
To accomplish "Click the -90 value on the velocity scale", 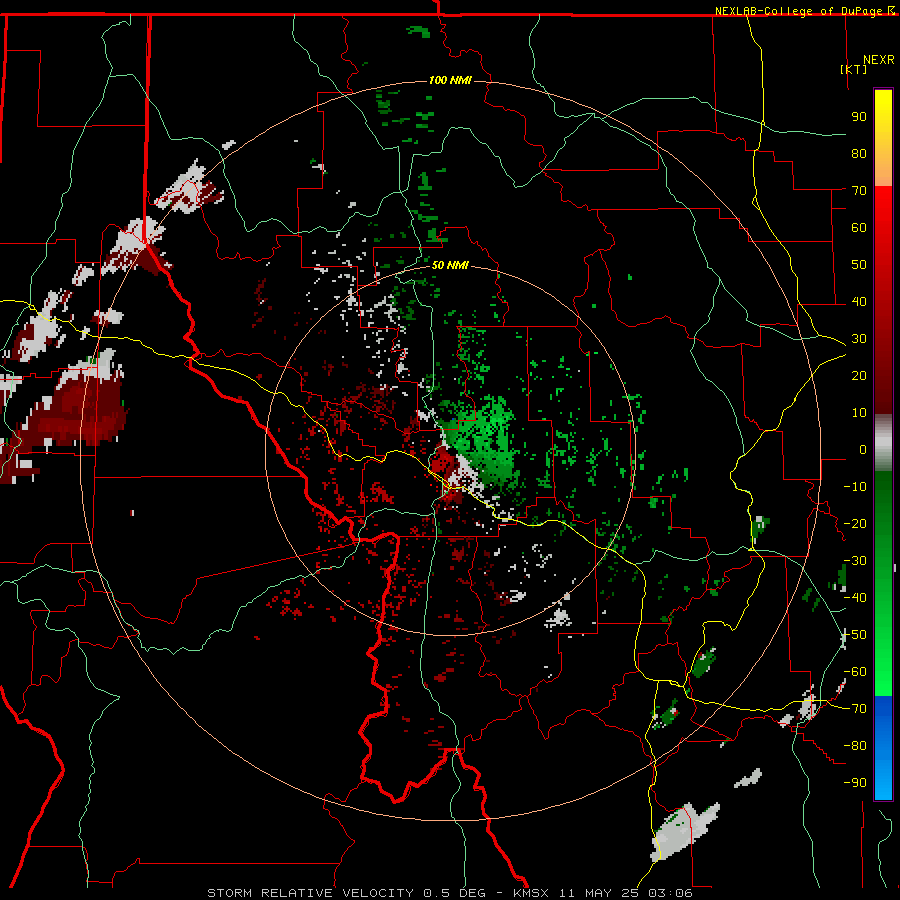I will 855,783.
